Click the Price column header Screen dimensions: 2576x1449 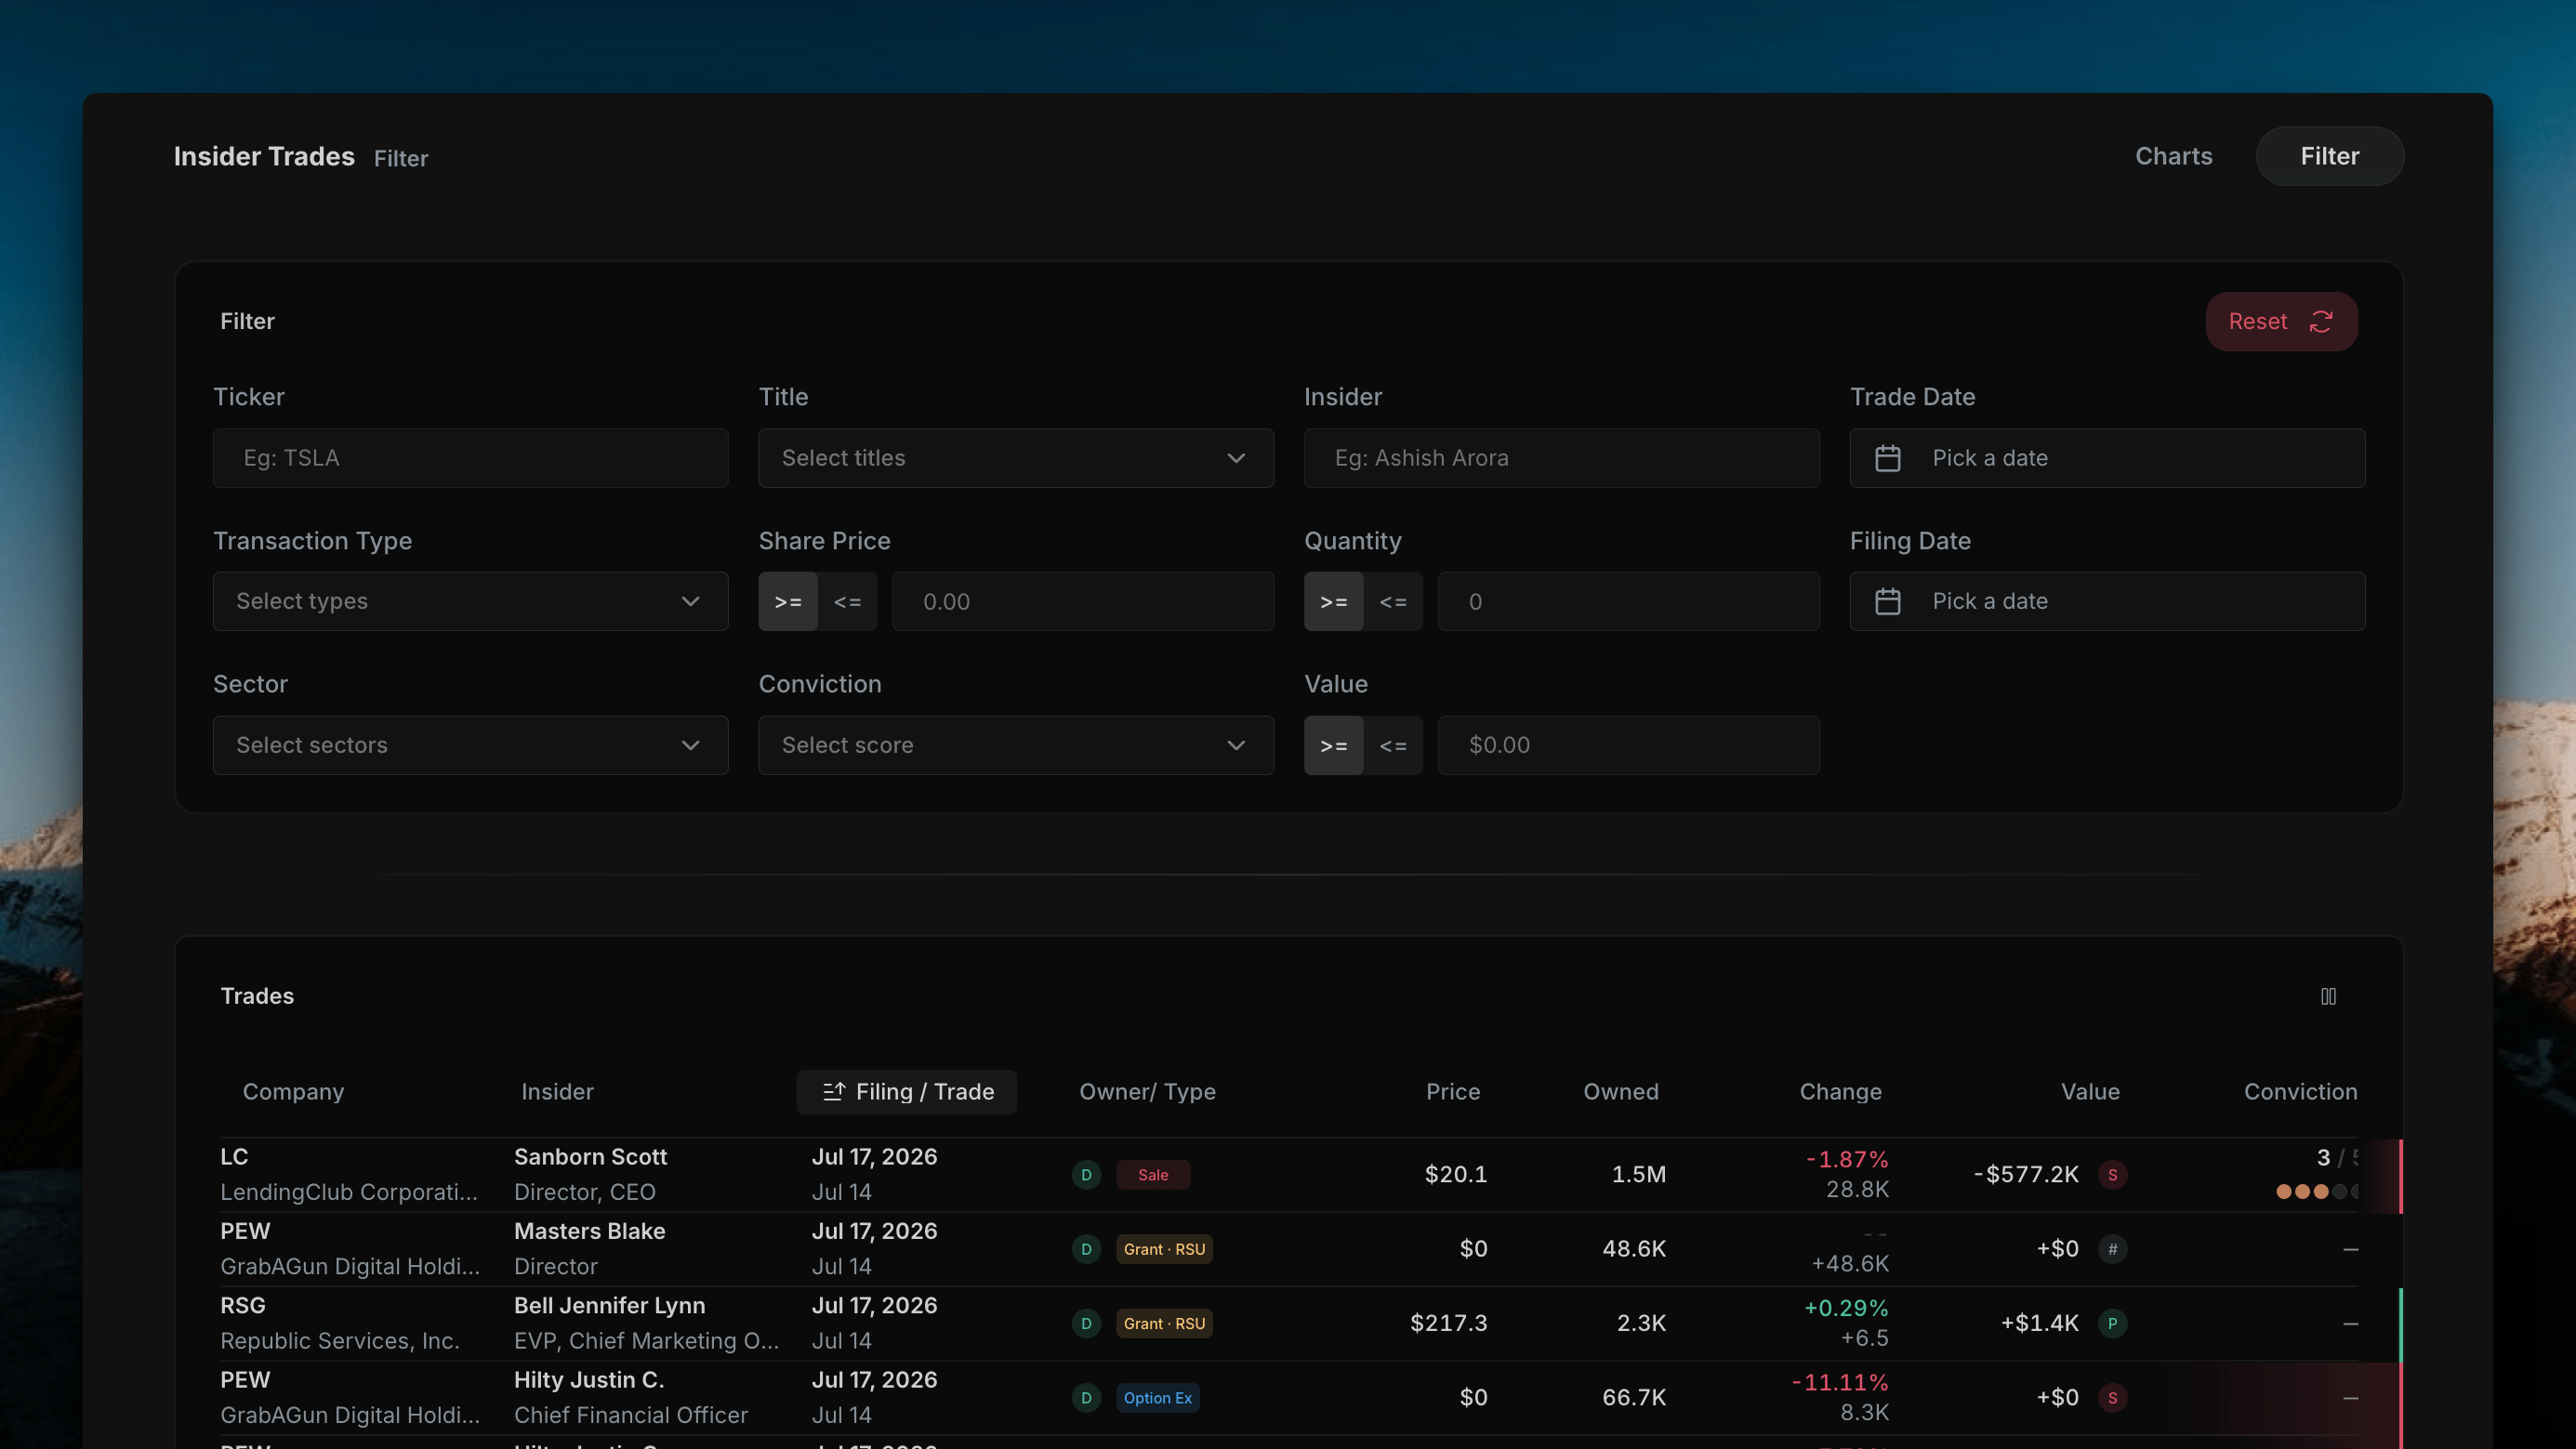pos(1453,1092)
